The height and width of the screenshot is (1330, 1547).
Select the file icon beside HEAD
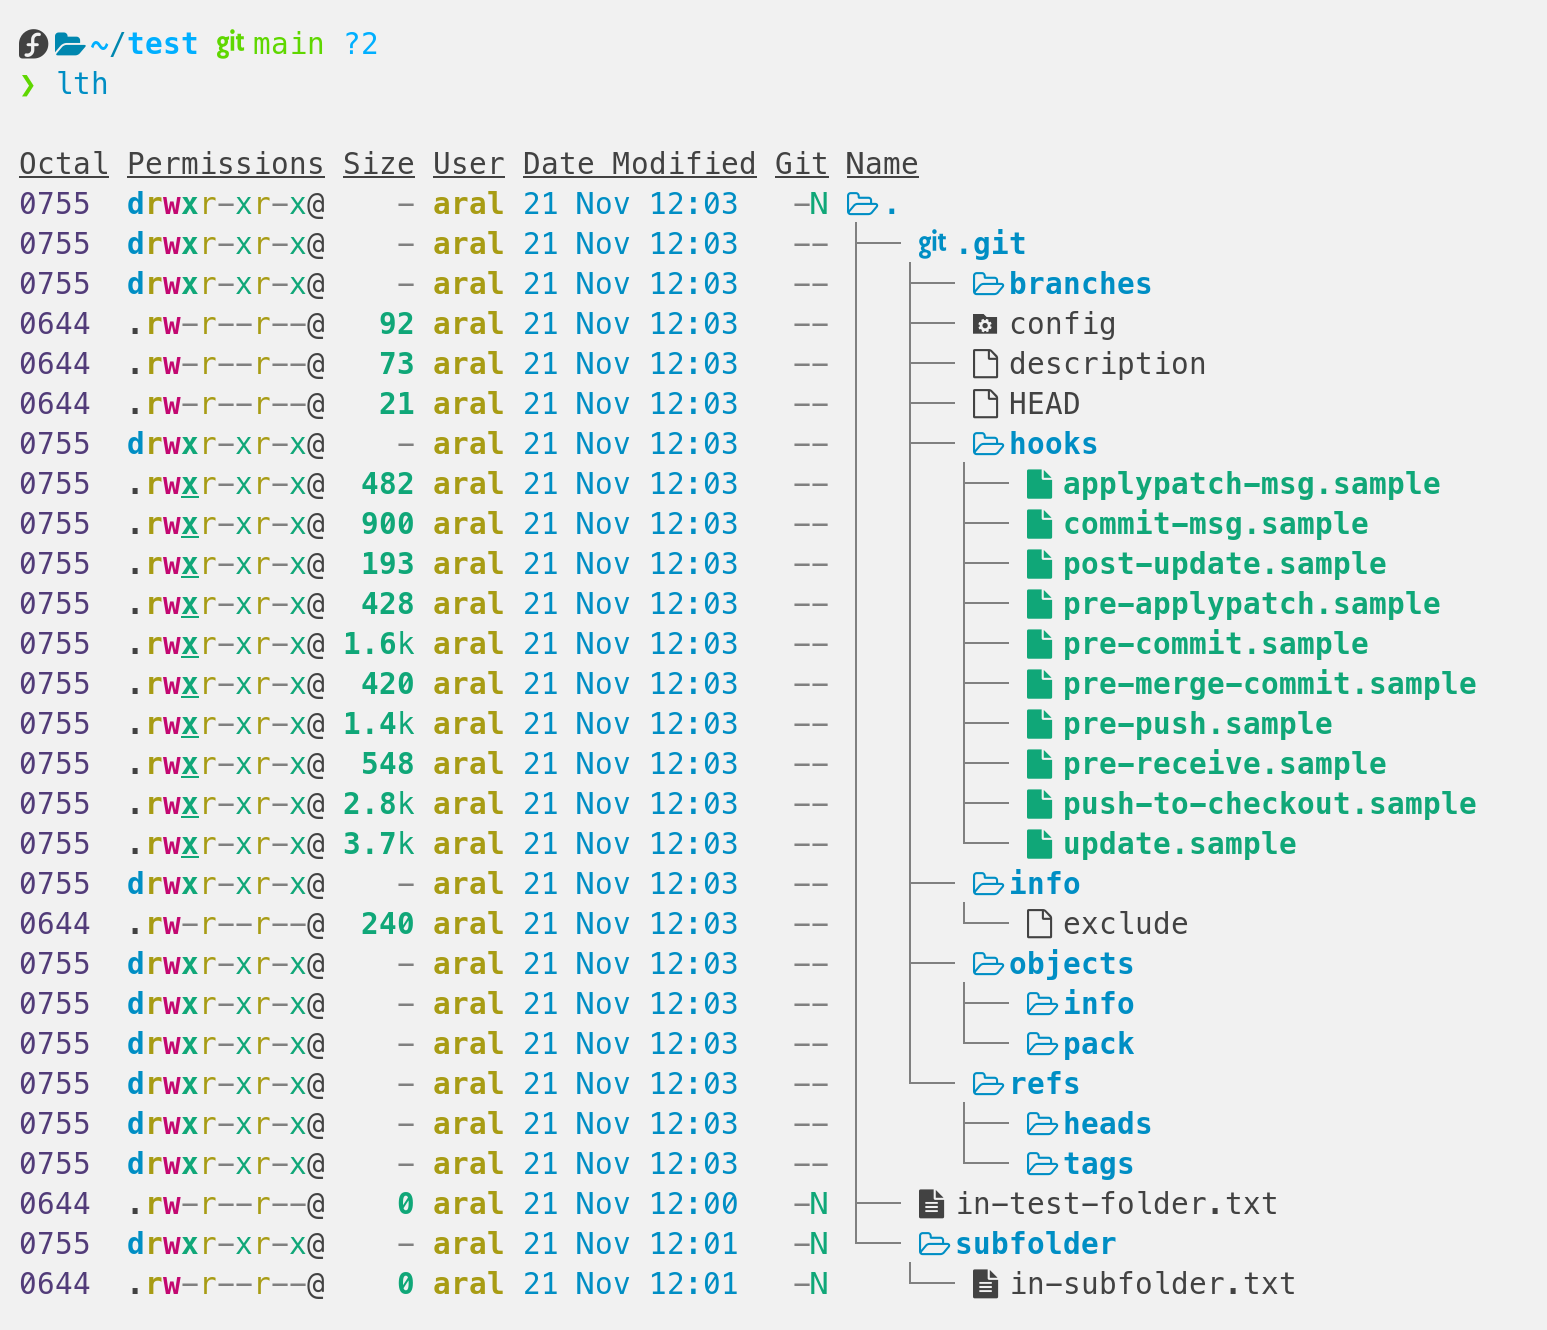point(985,403)
